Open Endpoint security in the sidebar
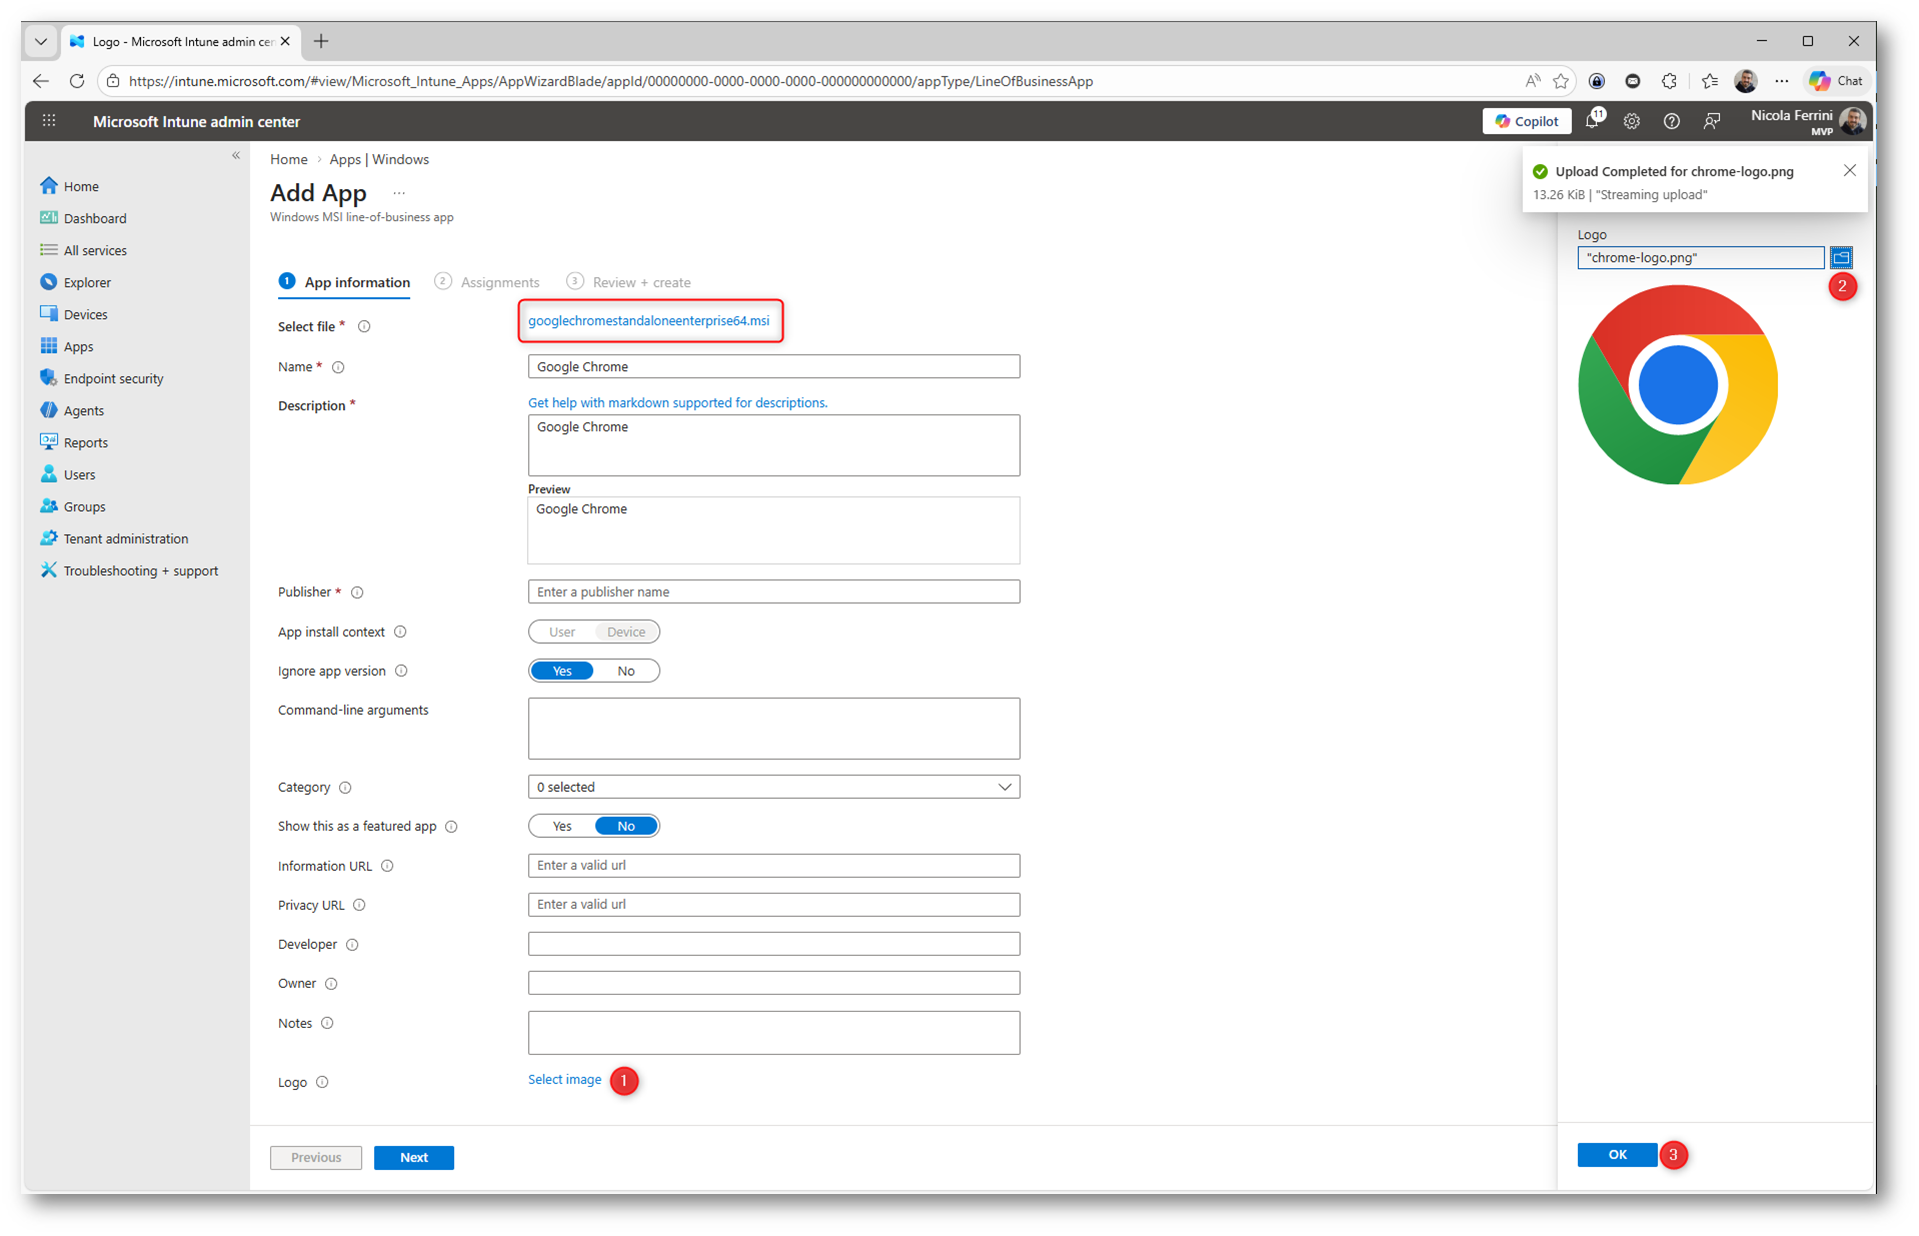 pyautogui.click(x=113, y=378)
